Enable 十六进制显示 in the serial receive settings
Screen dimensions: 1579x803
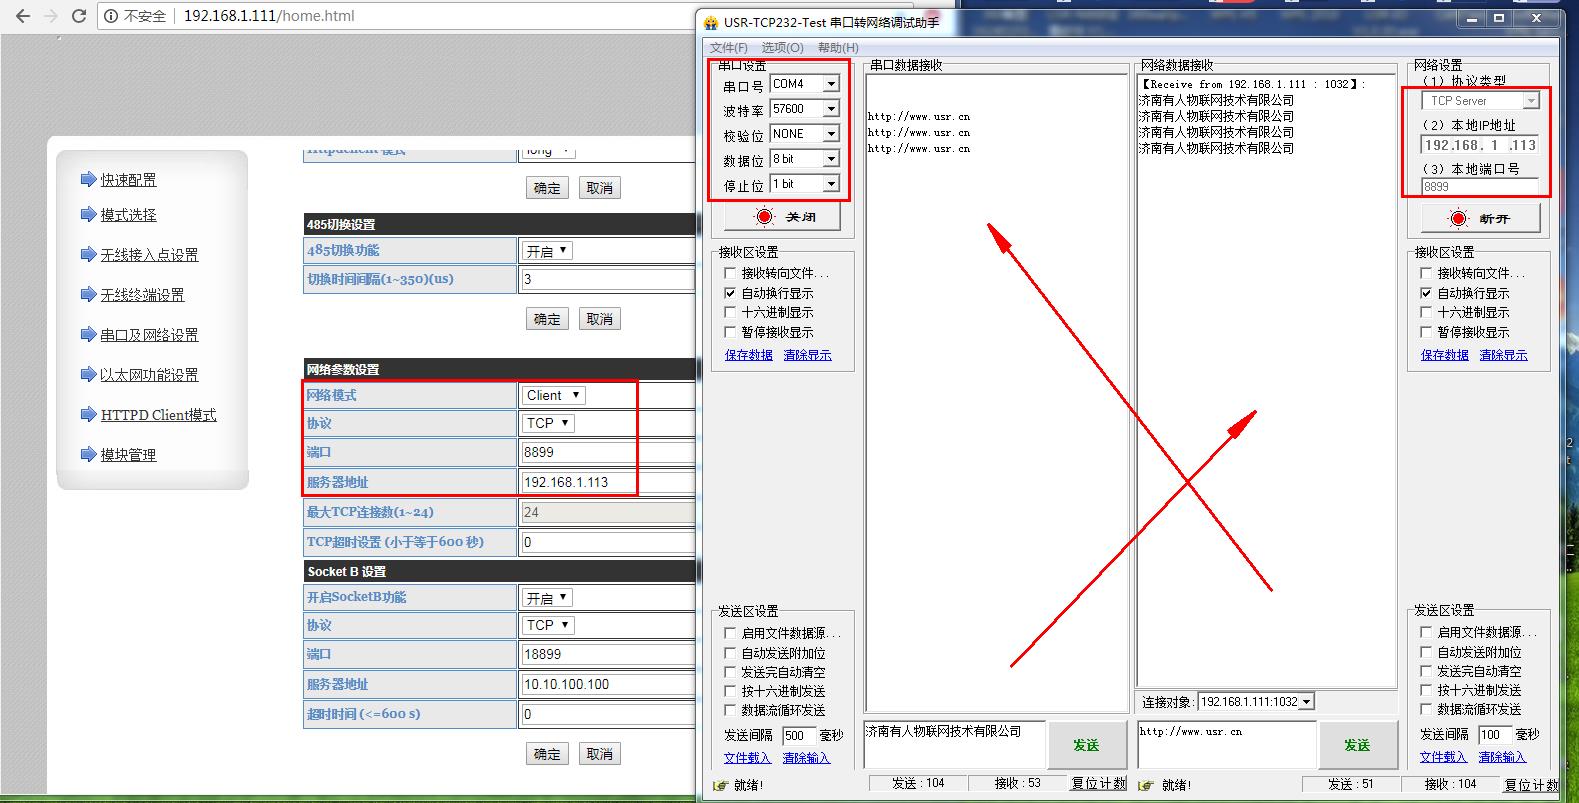pos(730,312)
